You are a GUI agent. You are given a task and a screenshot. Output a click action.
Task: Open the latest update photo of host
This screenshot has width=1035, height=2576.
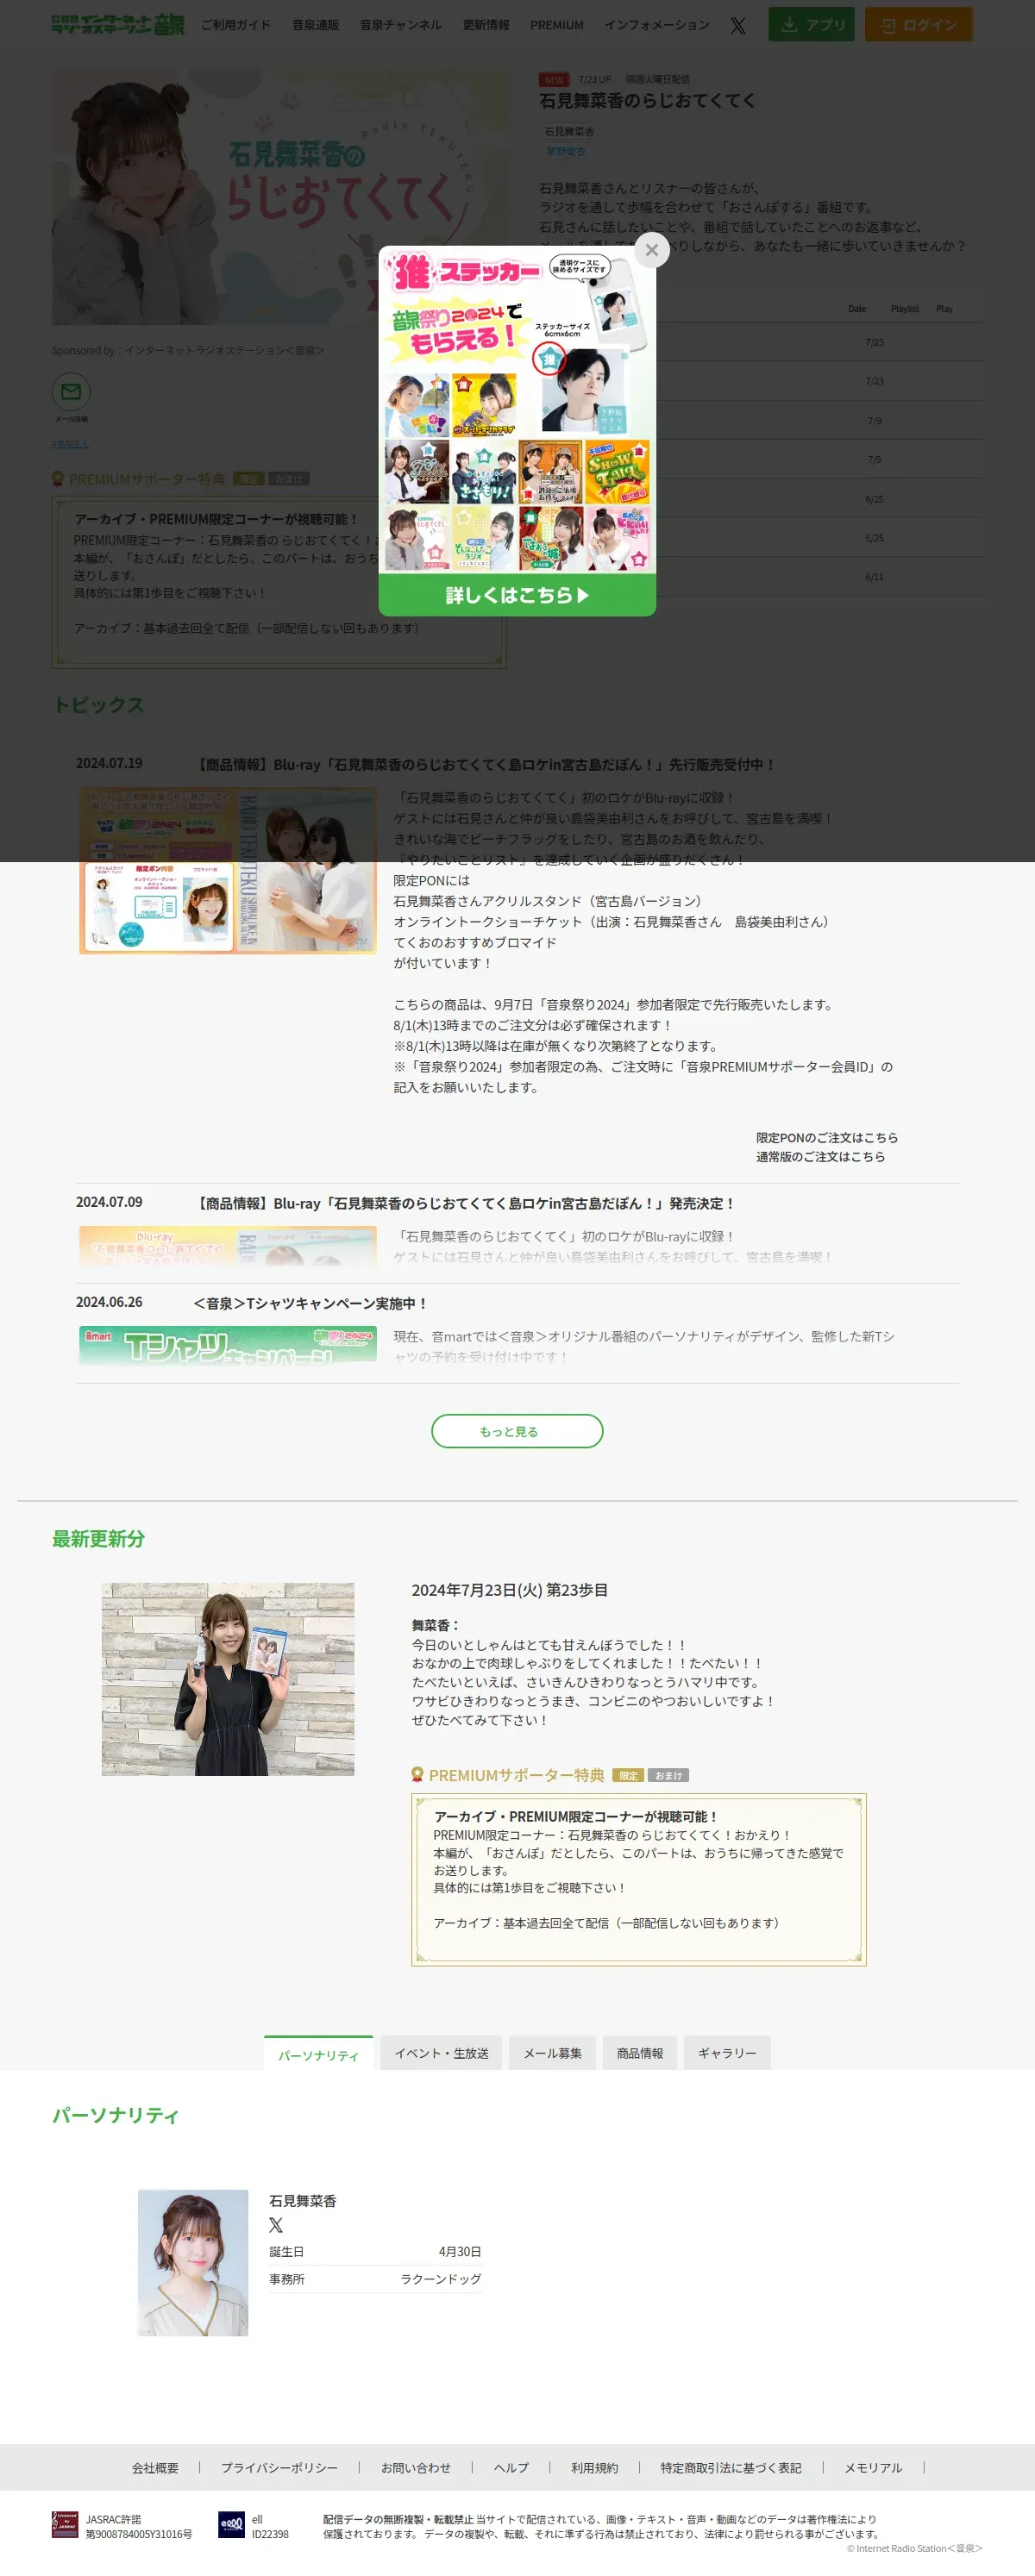tap(228, 1679)
